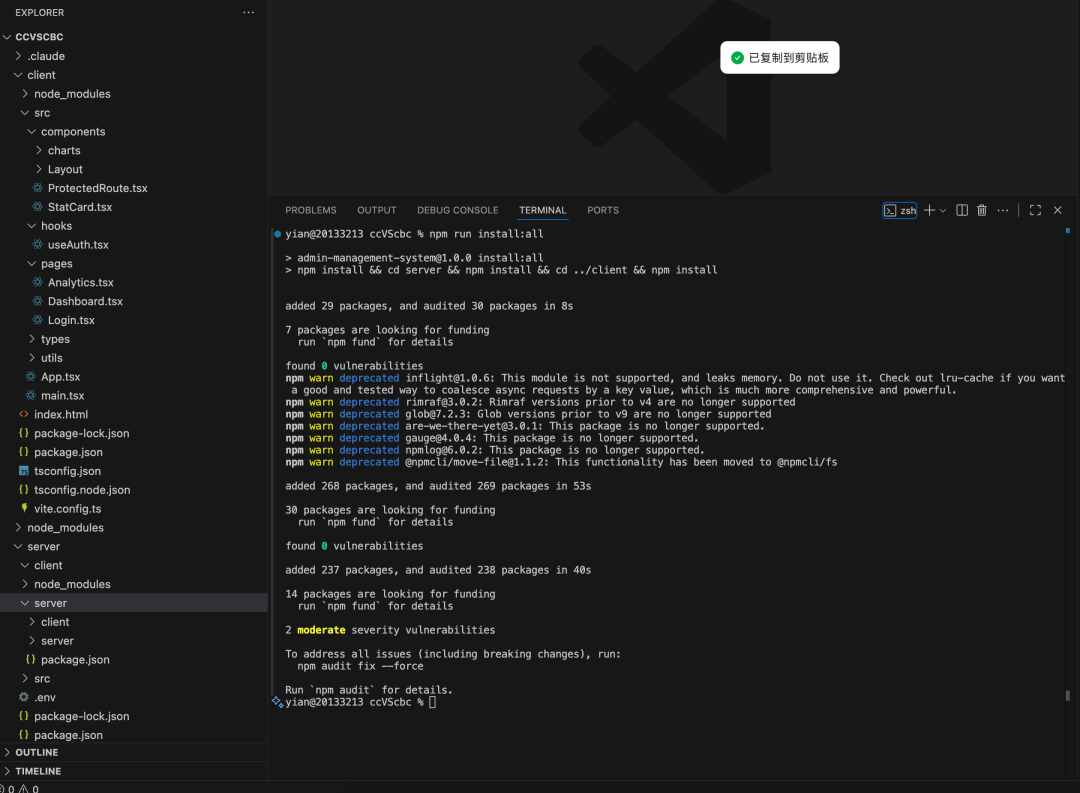Split the terminal panel
This screenshot has height=793, width=1080.
pos(962,210)
